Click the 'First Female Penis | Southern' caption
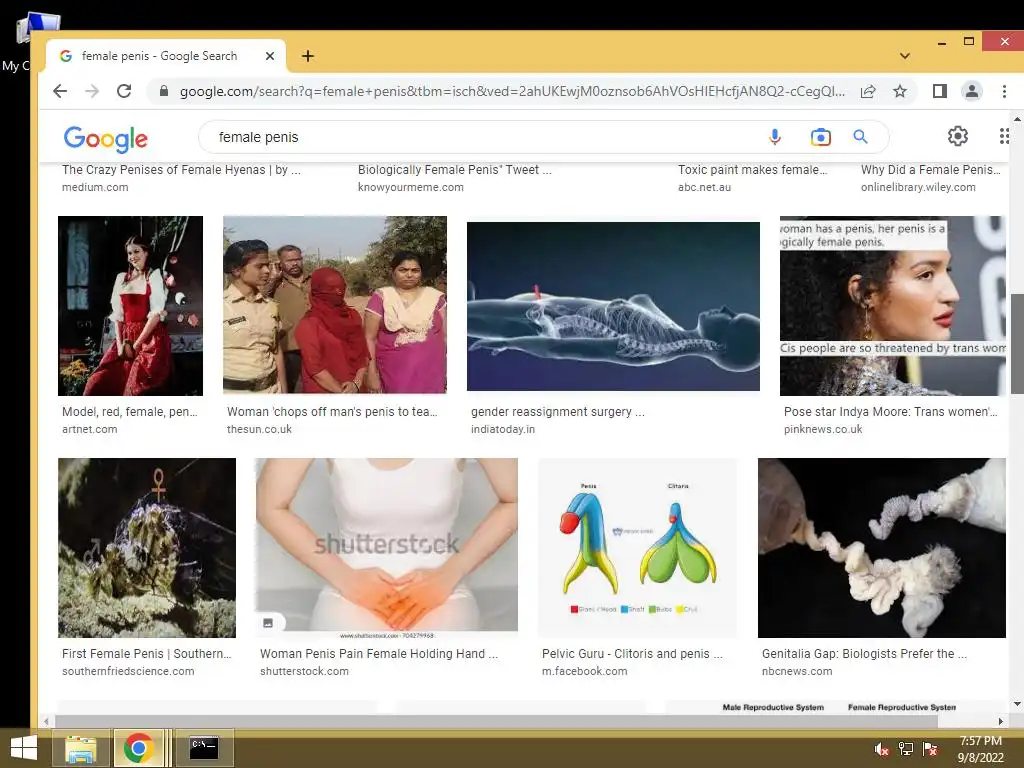Viewport: 1024px width, 768px height. click(x=146, y=654)
